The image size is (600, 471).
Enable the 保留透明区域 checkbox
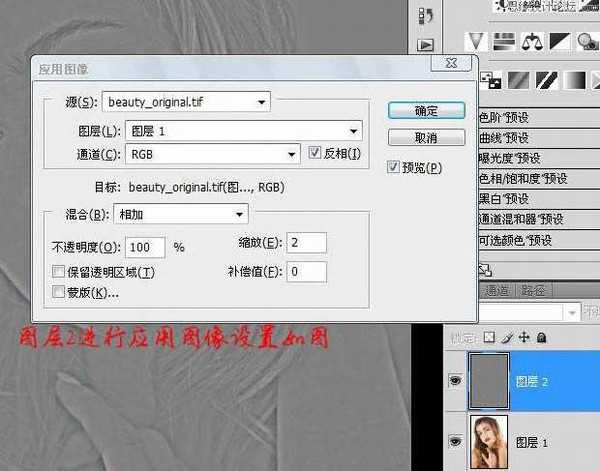click(x=58, y=272)
